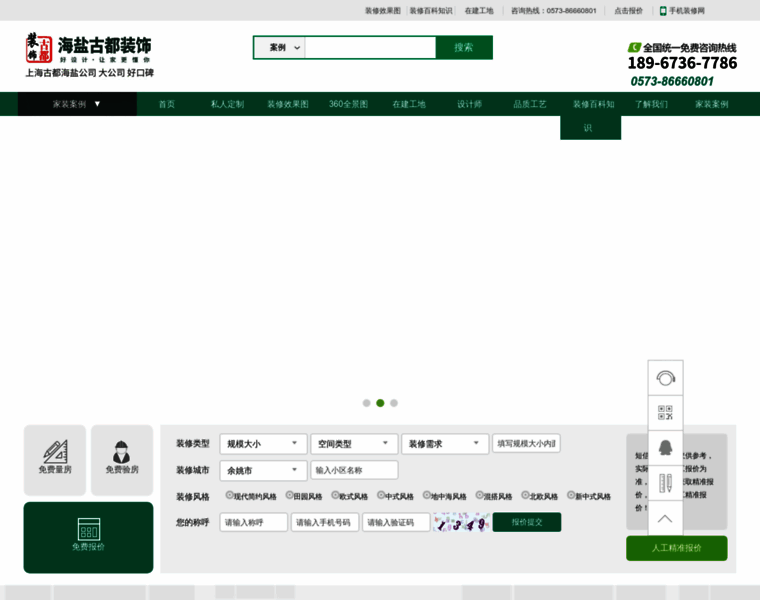Click hotline number 189-6736-7786

coord(682,63)
